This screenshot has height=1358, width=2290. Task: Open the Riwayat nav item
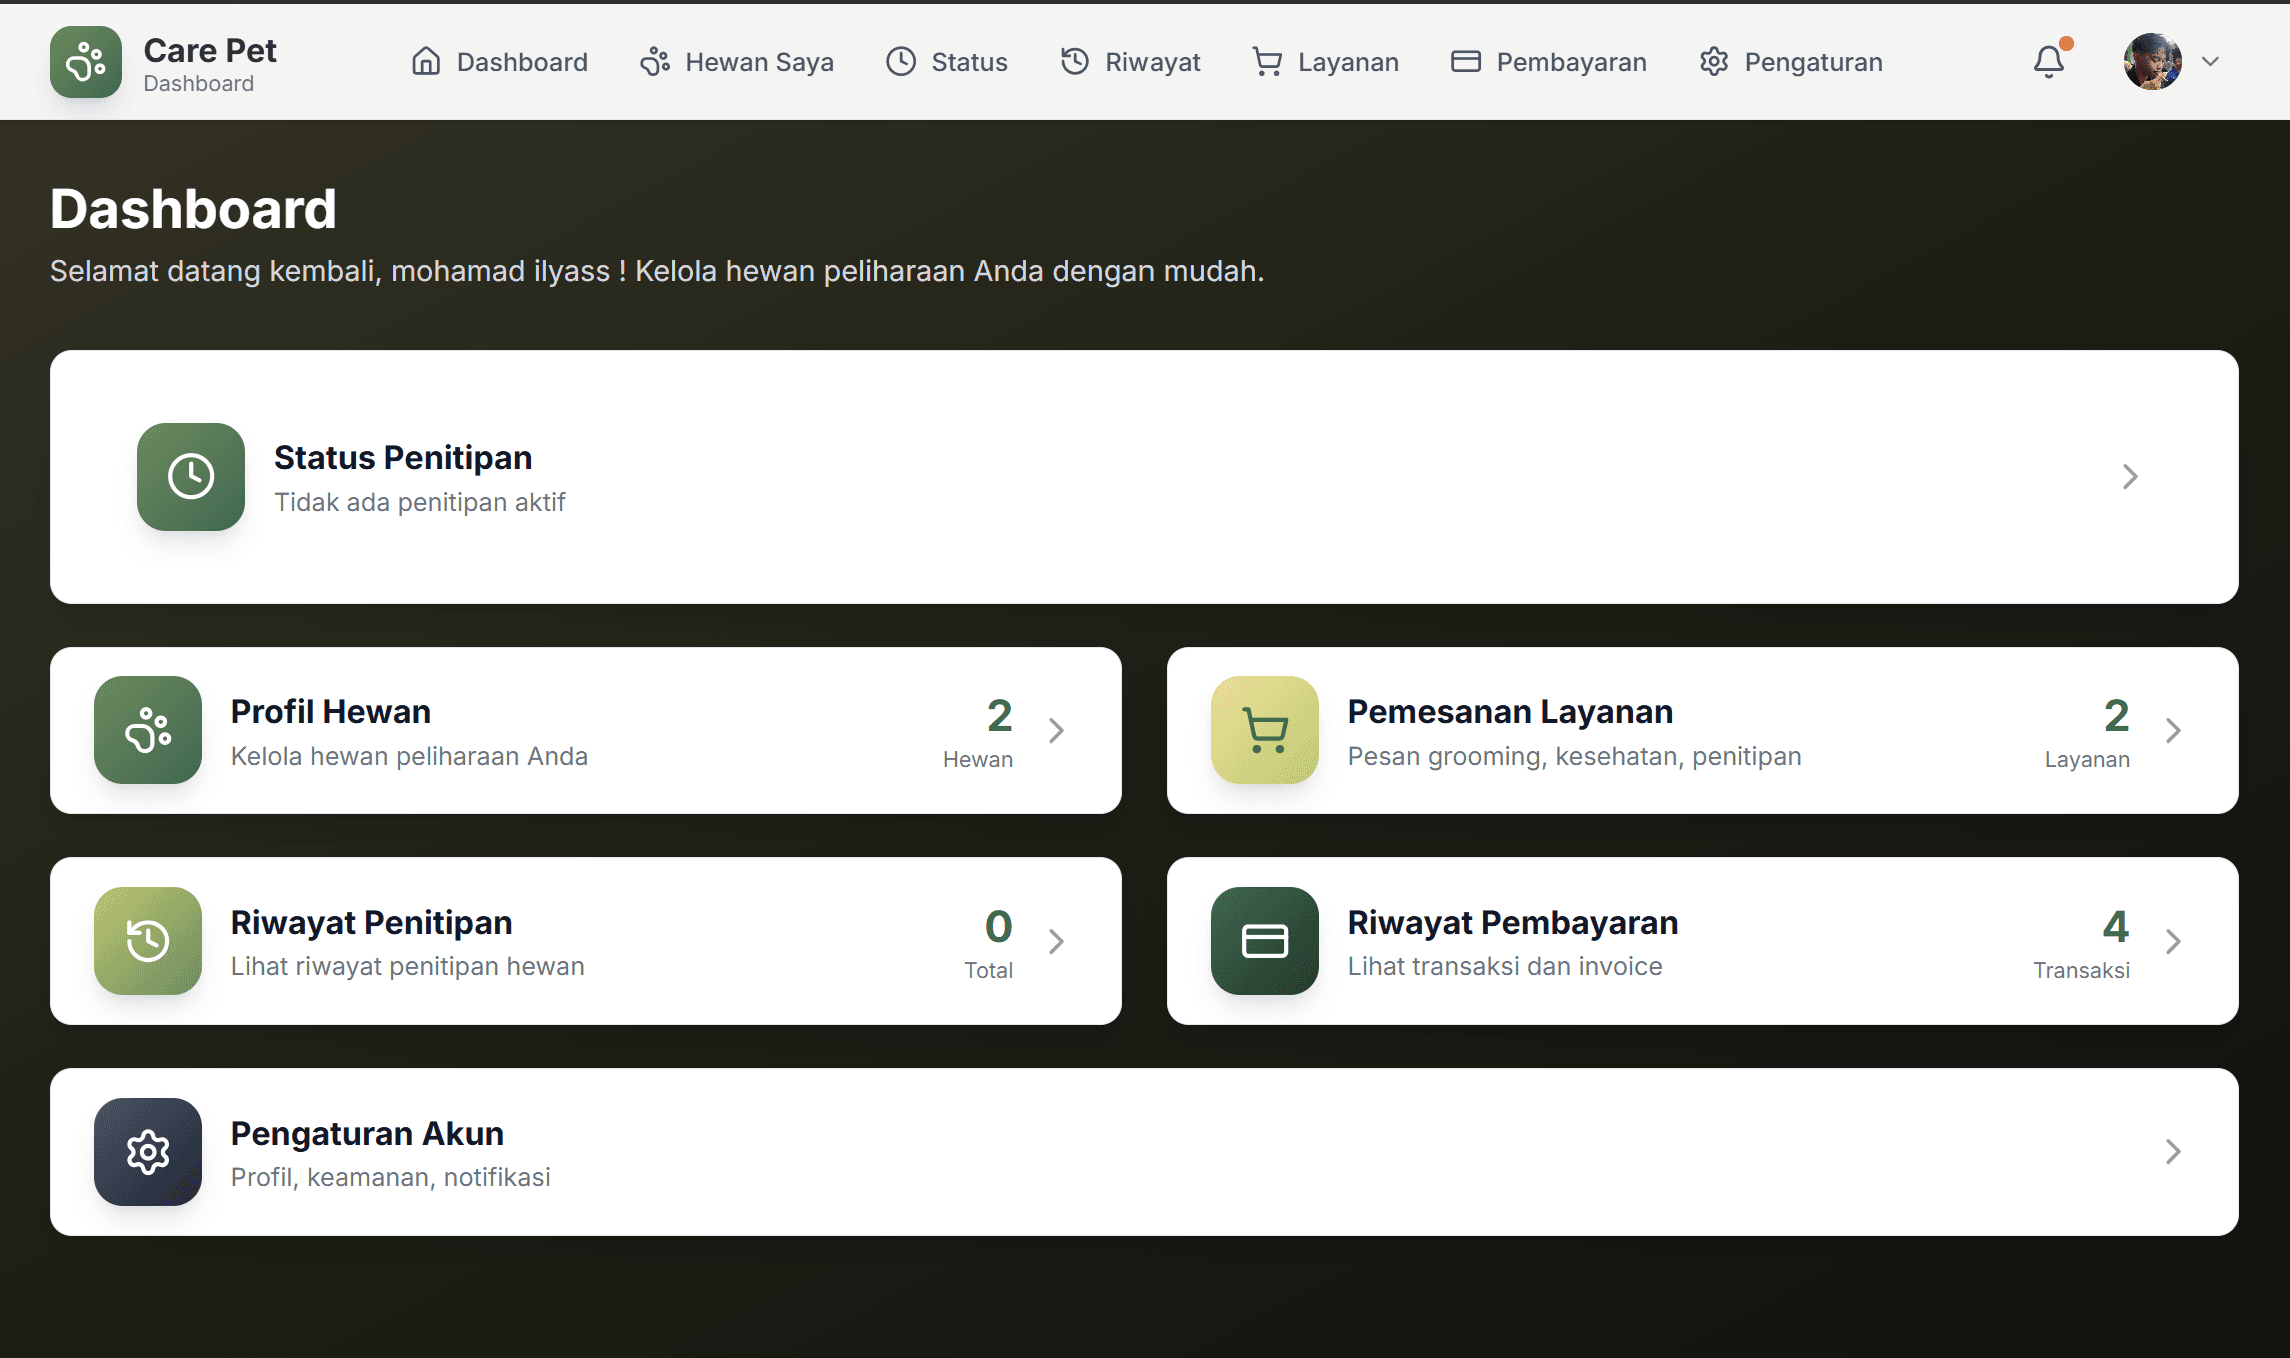pos(1130,62)
